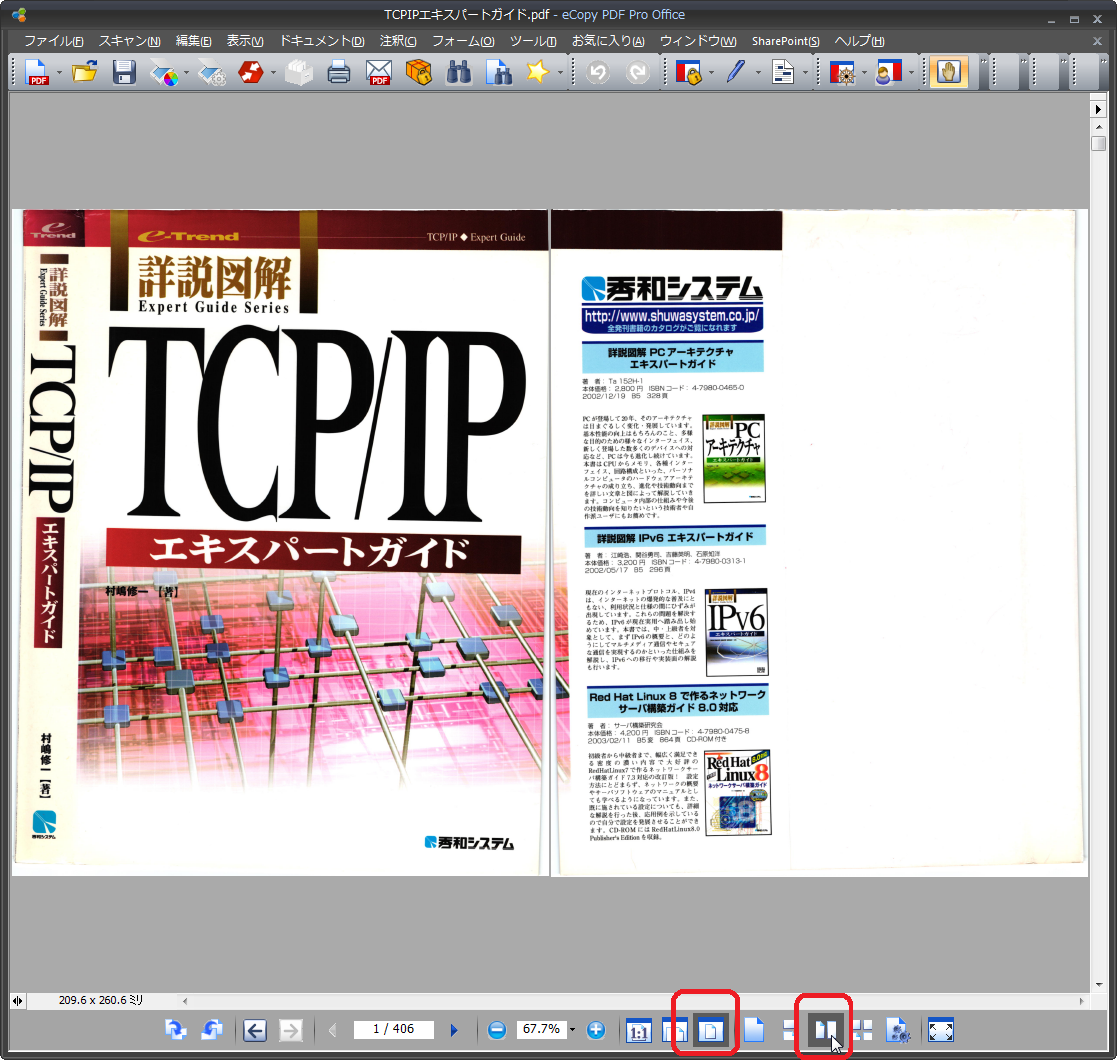Zoom out with the minus button

pos(497,1030)
